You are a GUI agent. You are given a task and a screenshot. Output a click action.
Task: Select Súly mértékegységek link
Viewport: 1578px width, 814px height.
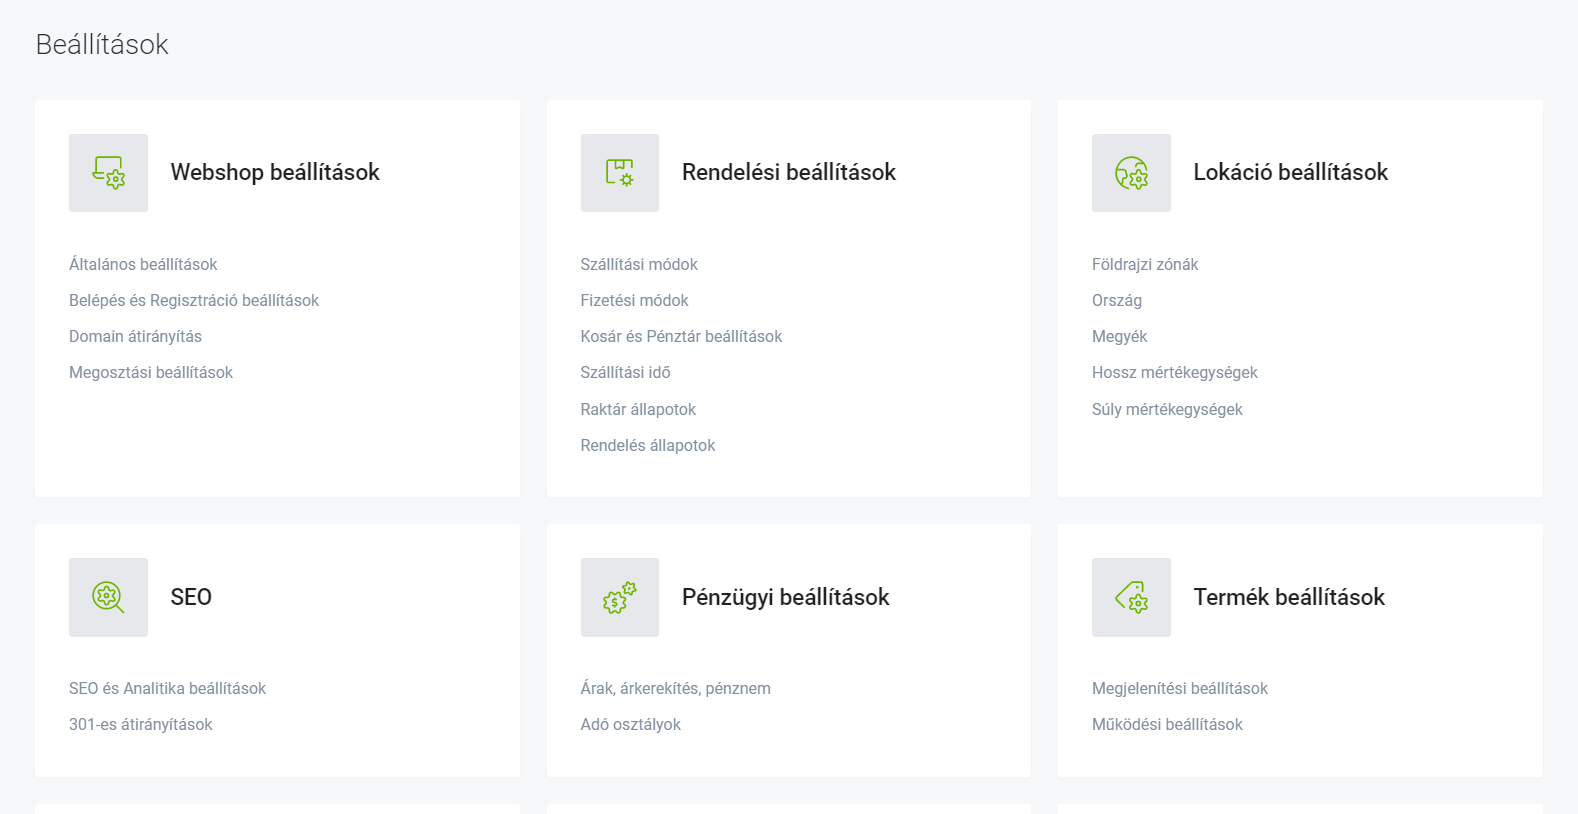click(x=1167, y=409)
